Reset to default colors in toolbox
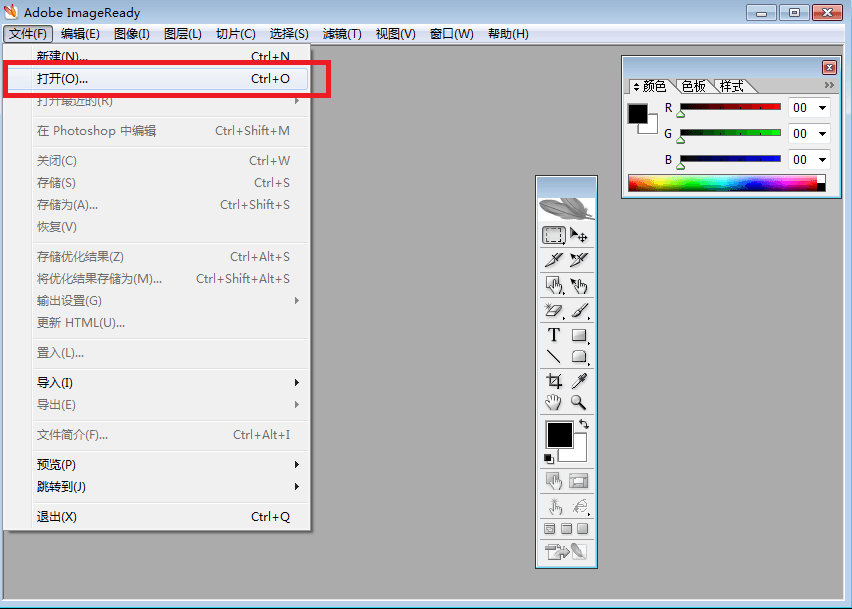The image size is (852, 609). click(x=549, y=459)
